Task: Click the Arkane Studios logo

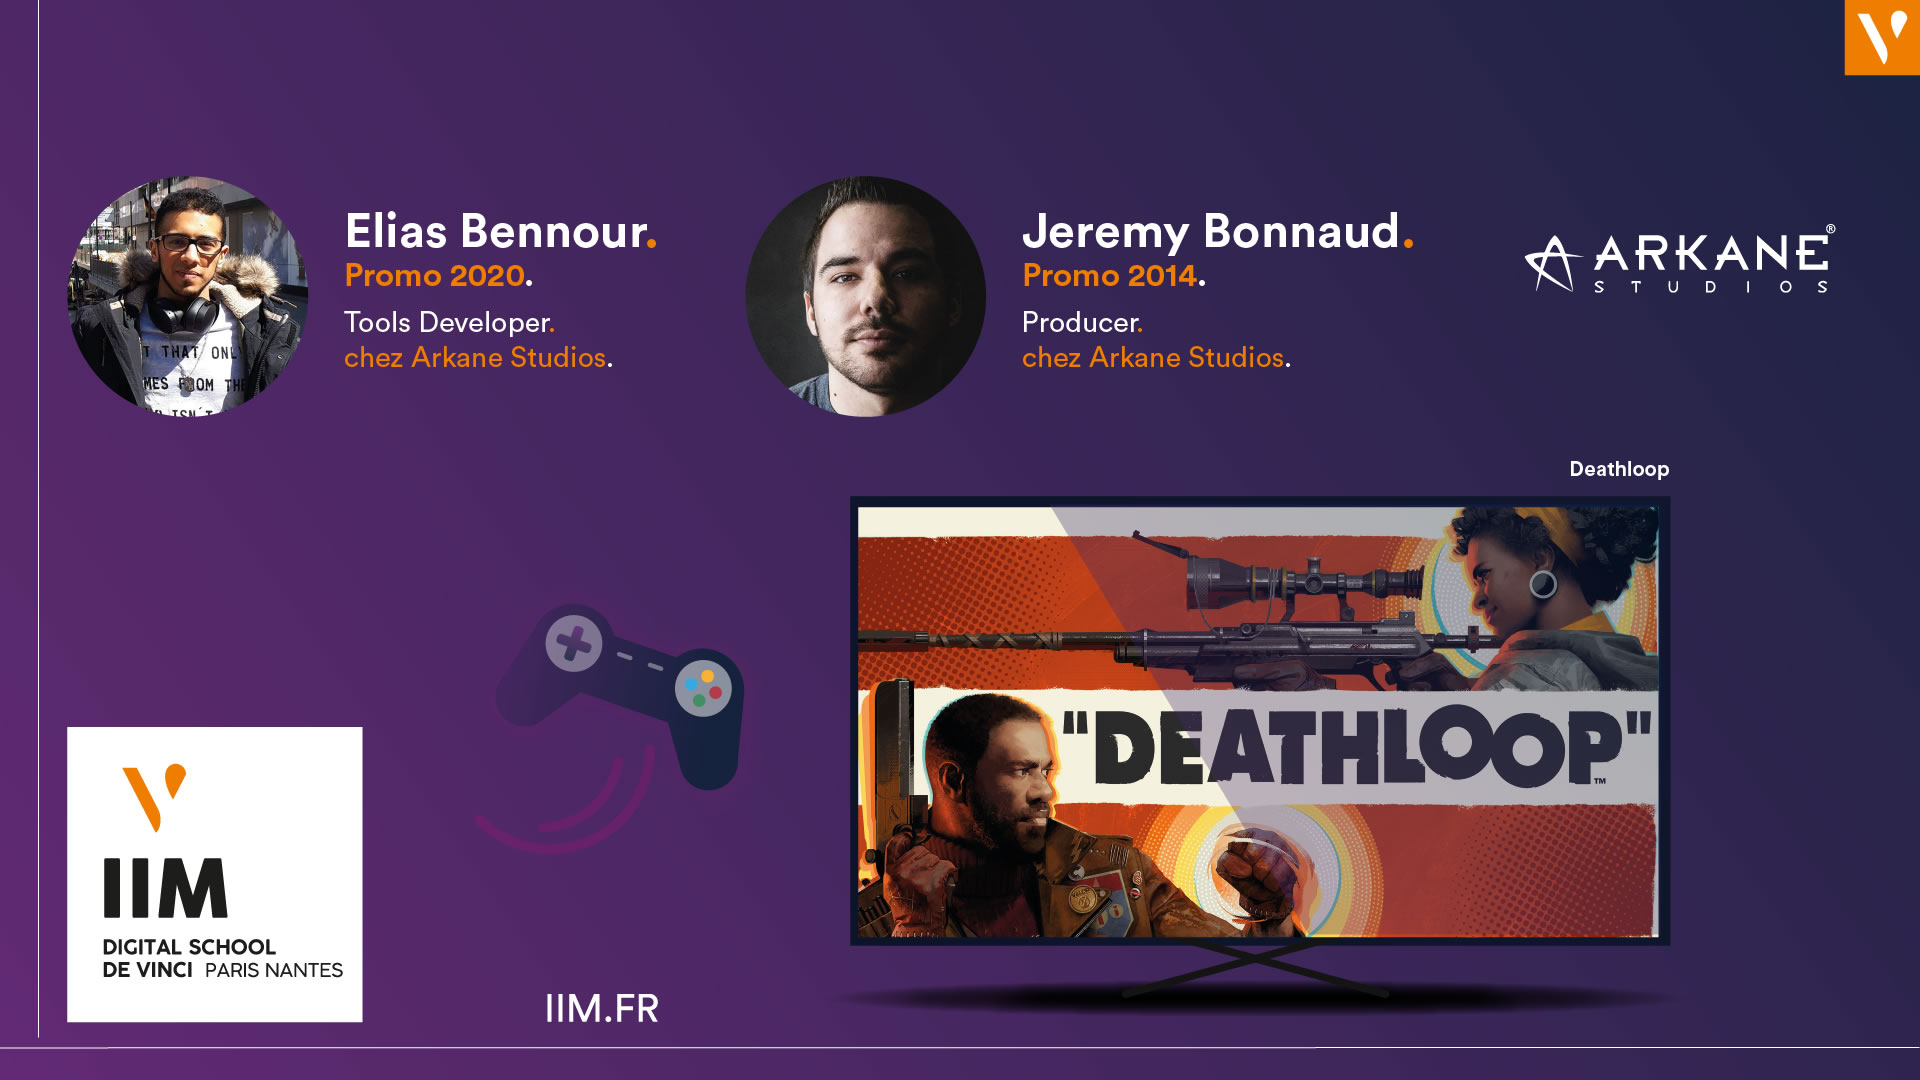Action: (x=1680, y=259)
